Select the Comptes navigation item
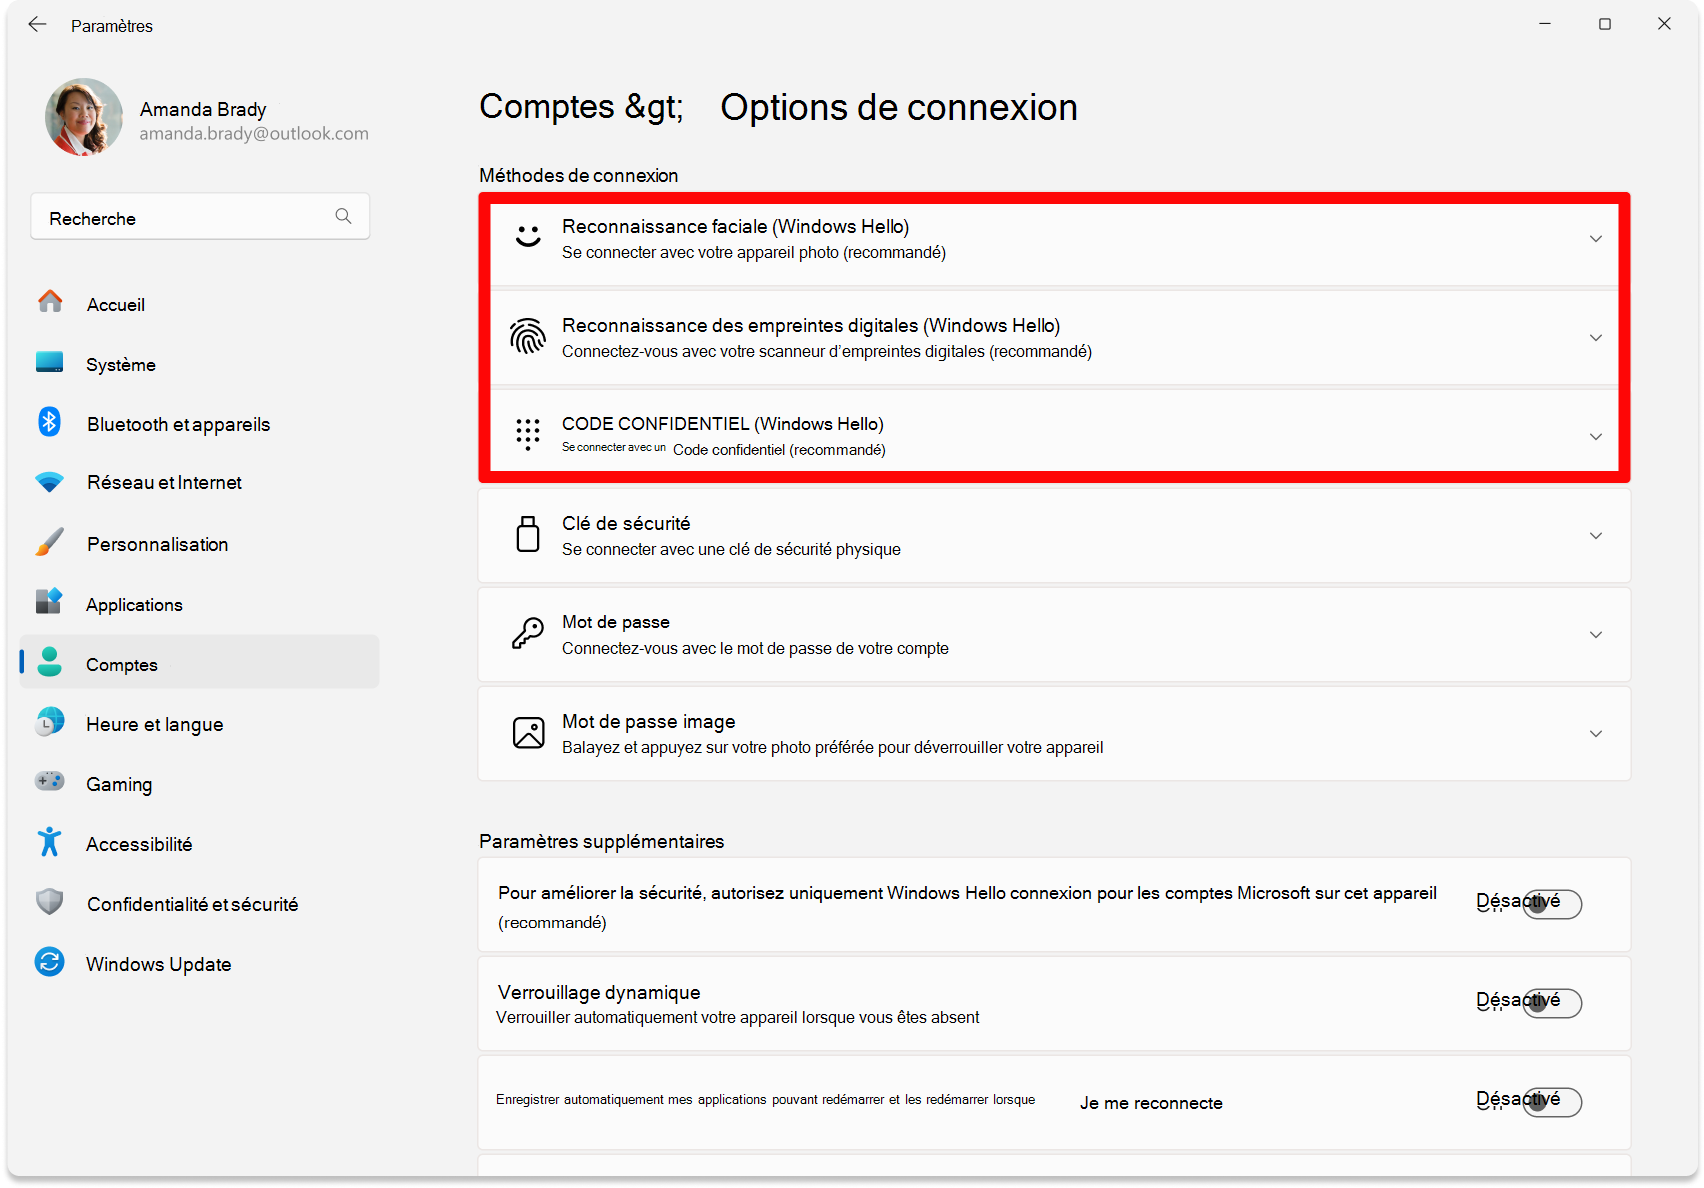This screenshot has width=1704, height=1188. tap(200, 662)
